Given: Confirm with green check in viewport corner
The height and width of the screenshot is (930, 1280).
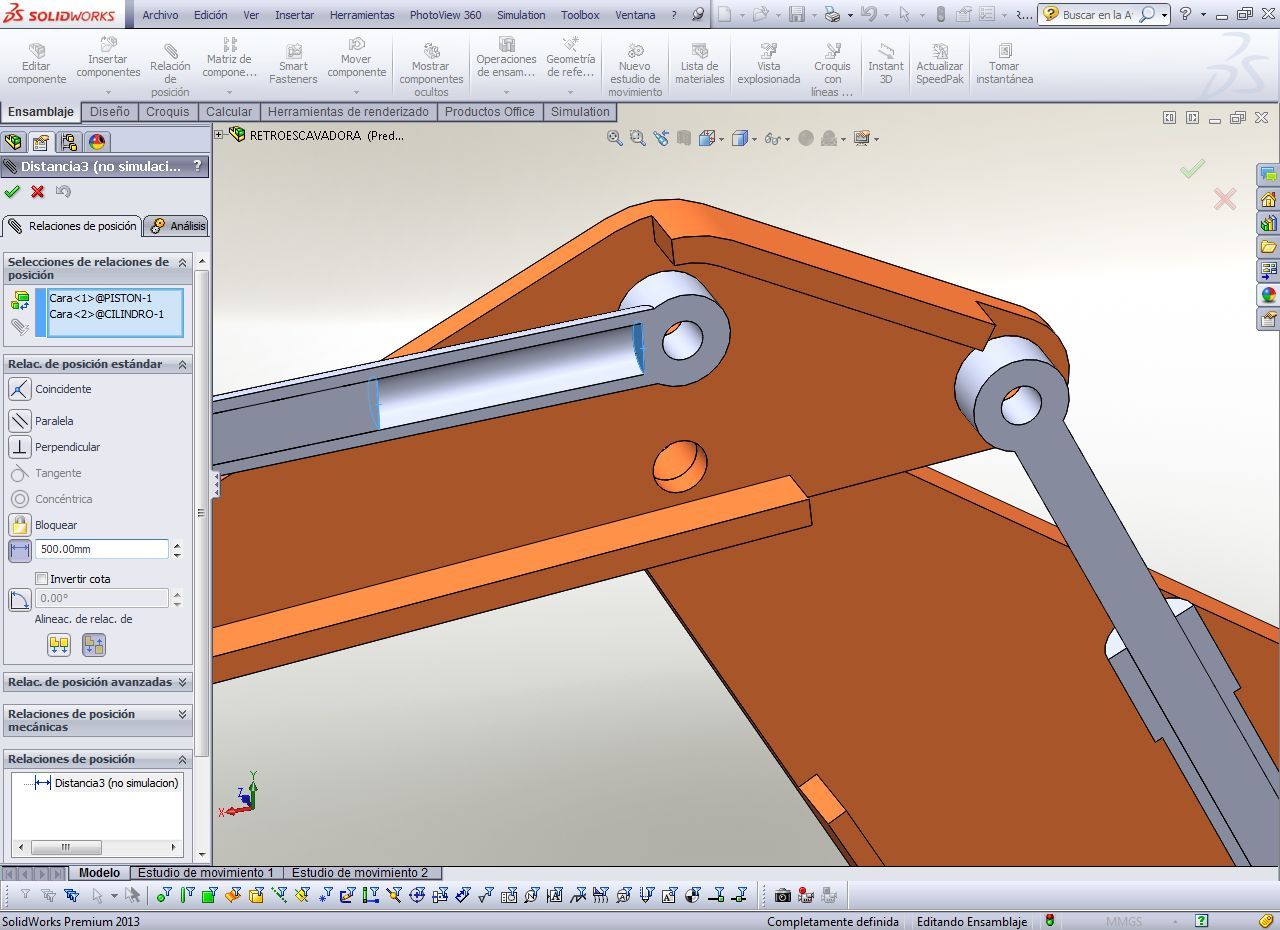Looking at the screenshot, I should pos(1192,169).
